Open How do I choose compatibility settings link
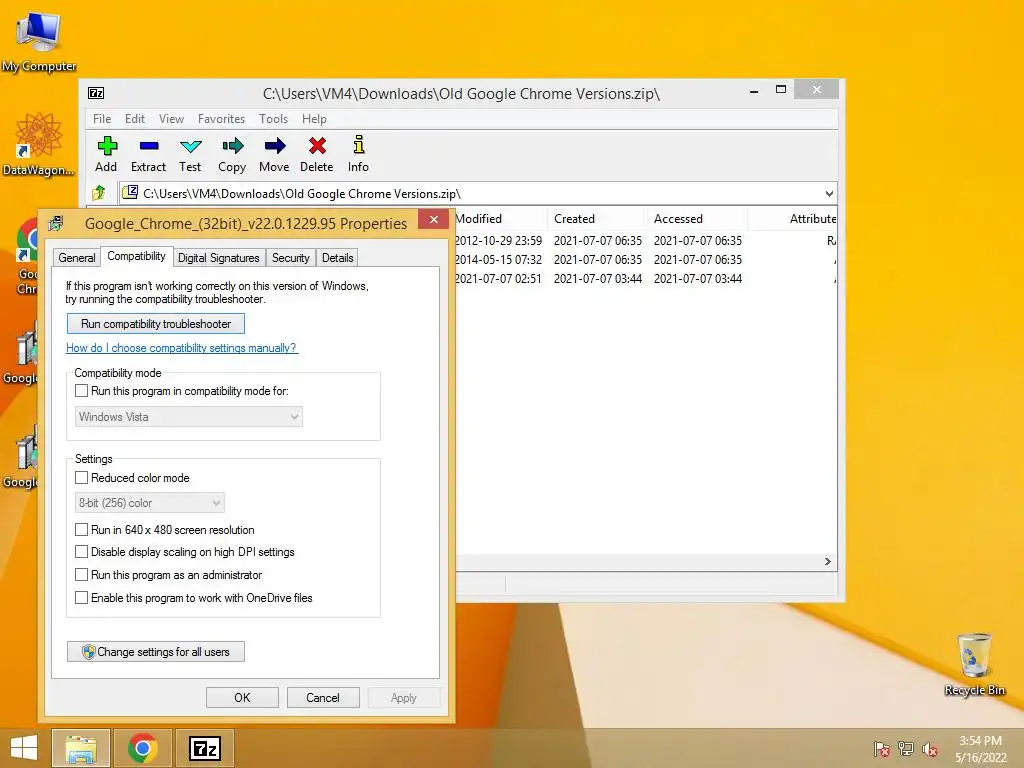 pyautogui.click(x=182, y=348)
